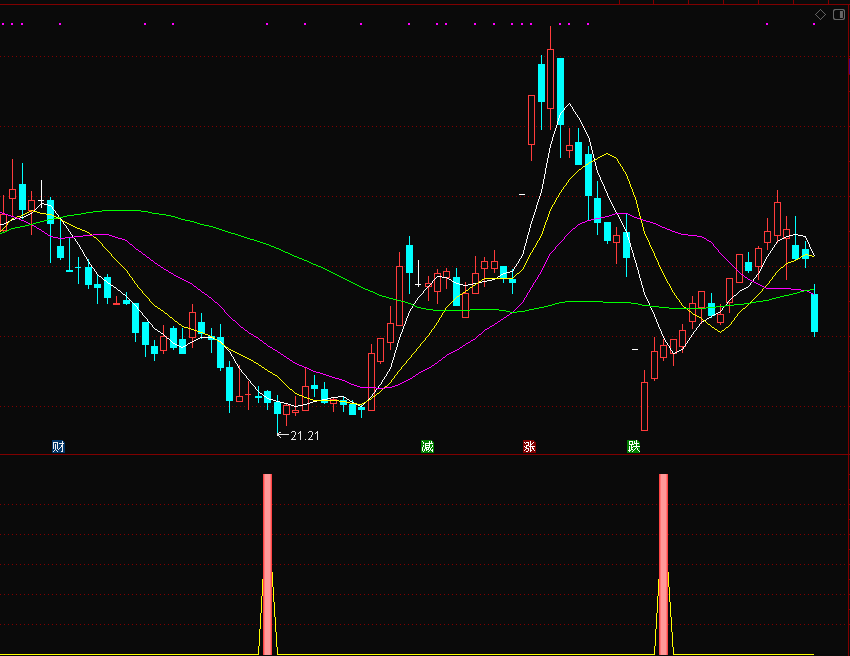This screenshot has width=850, height=656.
Task: Toggle the side panel icon
Action: pos(839,15)
